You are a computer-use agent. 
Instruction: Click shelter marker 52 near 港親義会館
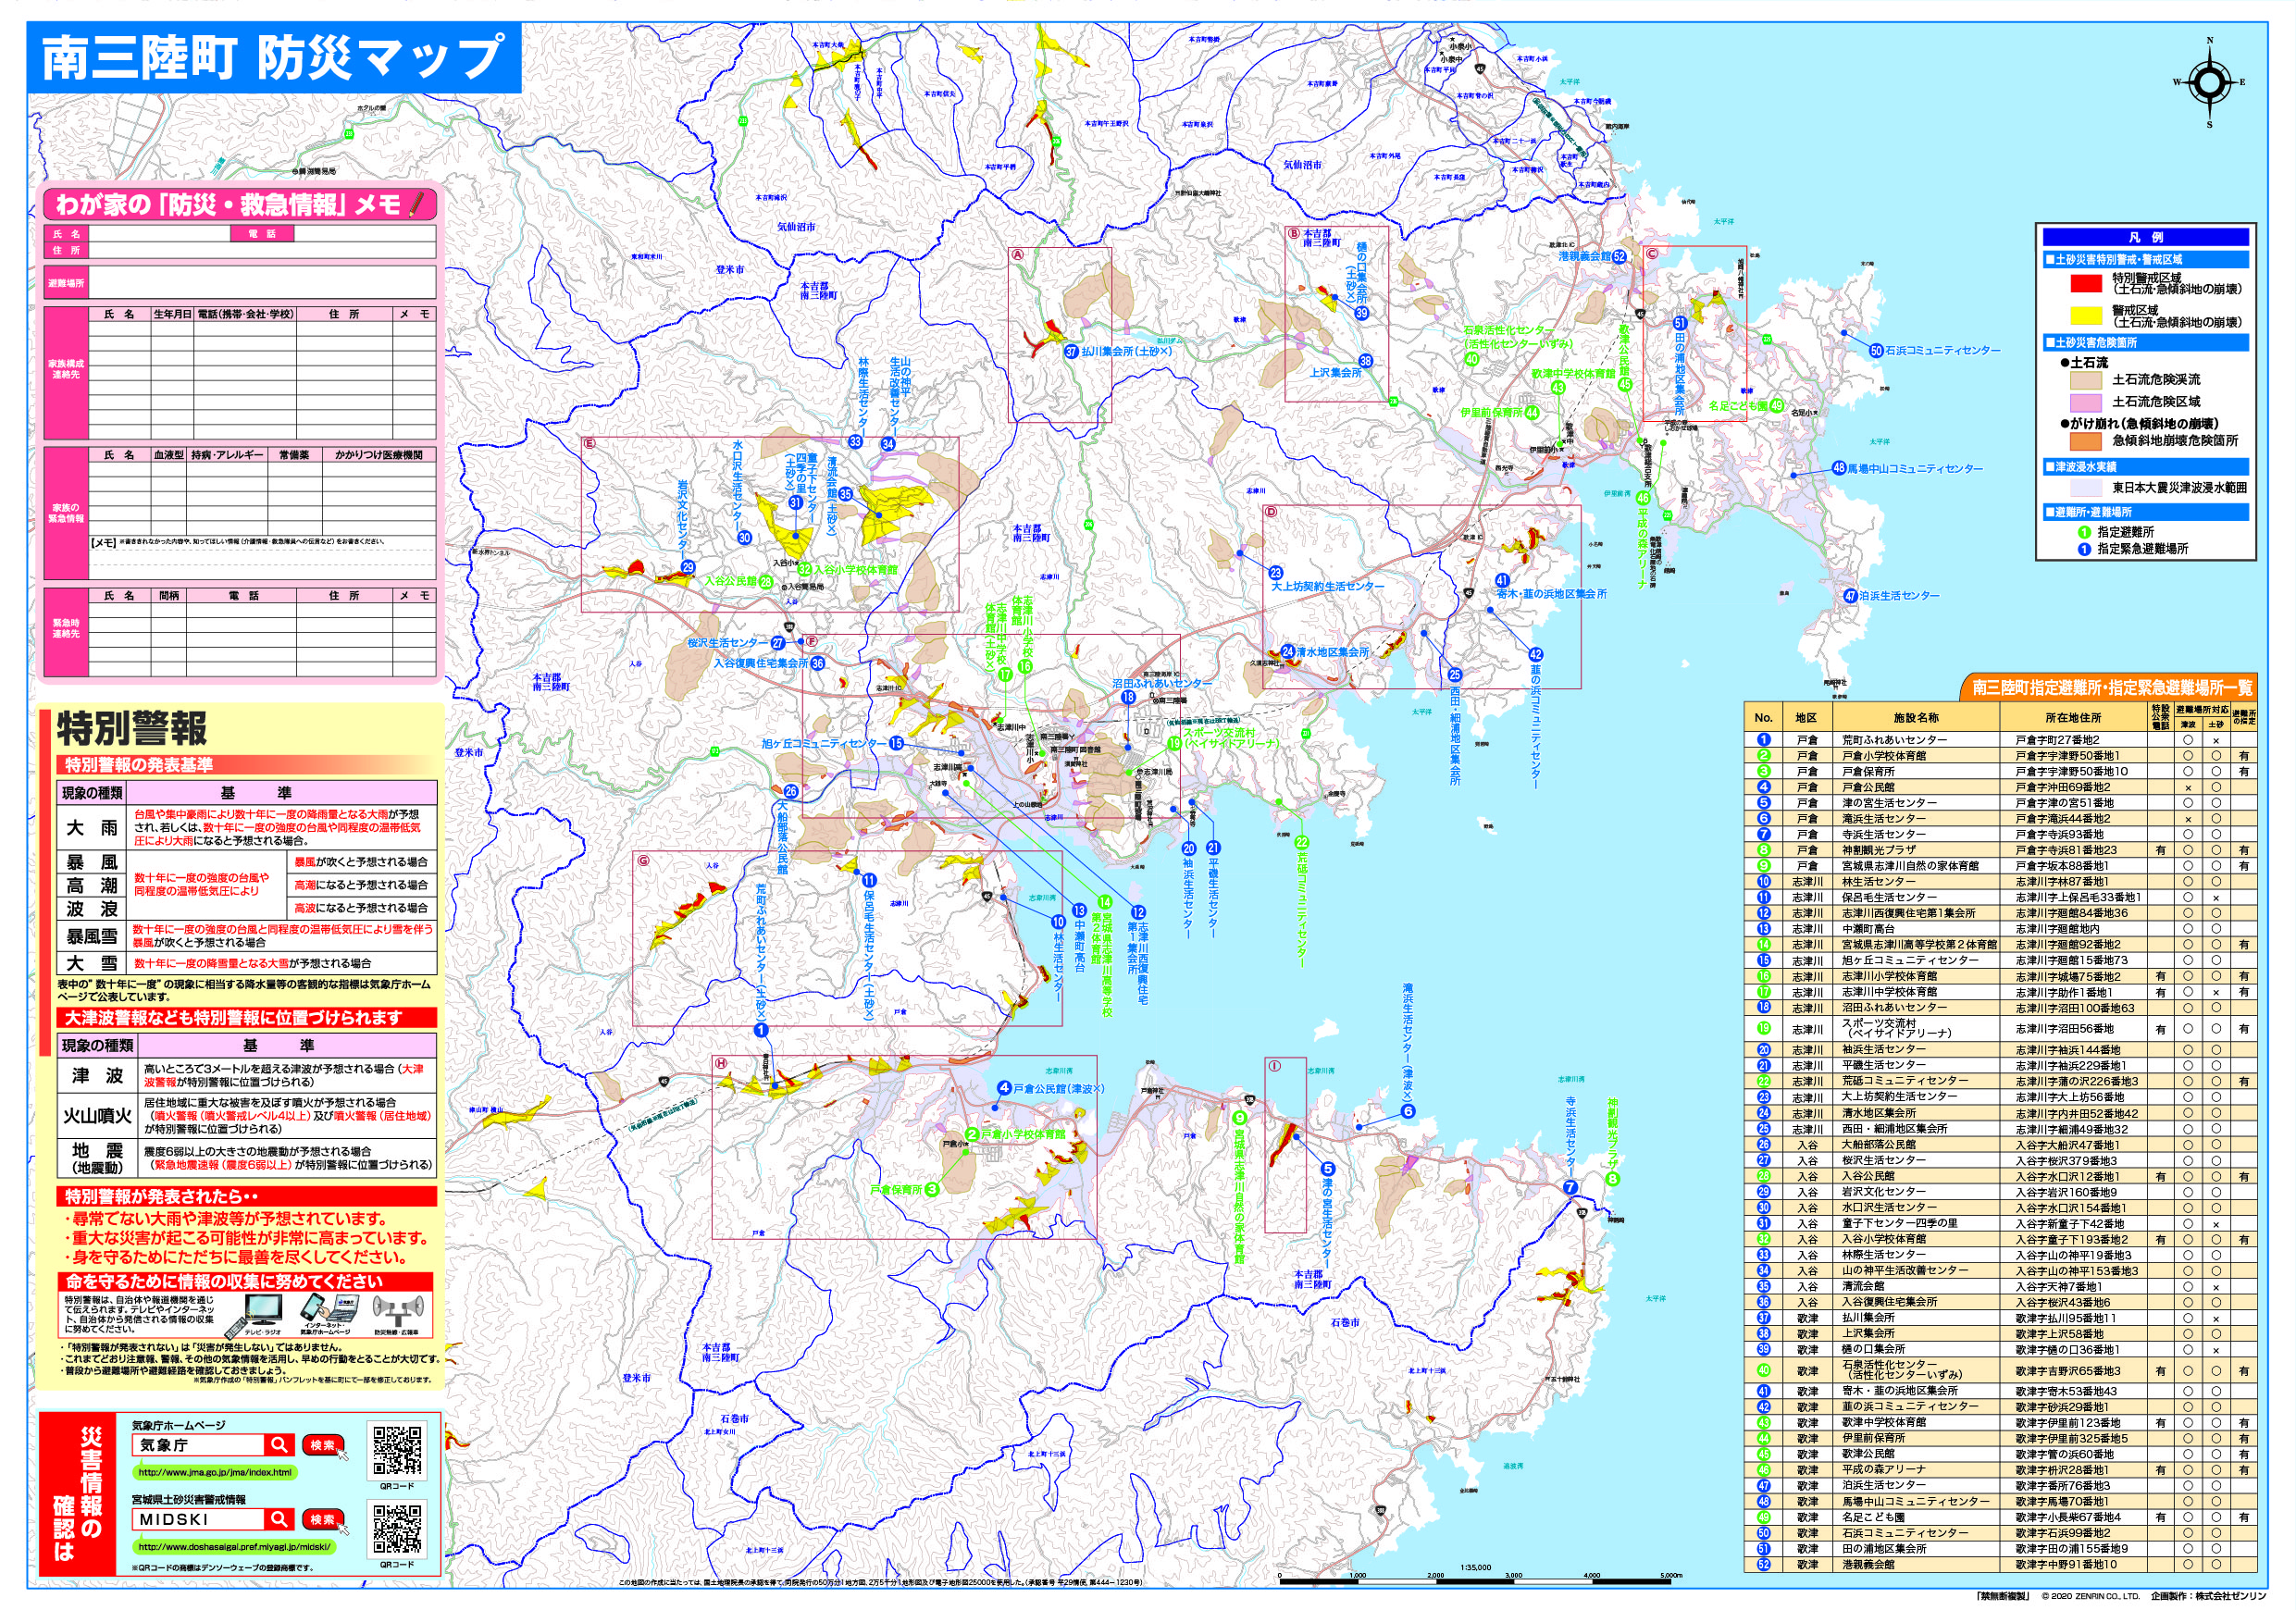point(1619,257)
